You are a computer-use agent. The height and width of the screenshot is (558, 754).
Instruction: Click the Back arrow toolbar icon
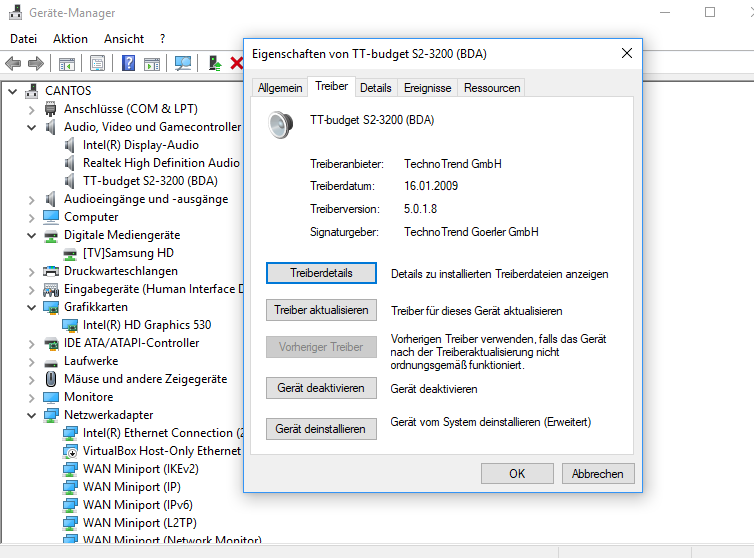pos(13,63)
